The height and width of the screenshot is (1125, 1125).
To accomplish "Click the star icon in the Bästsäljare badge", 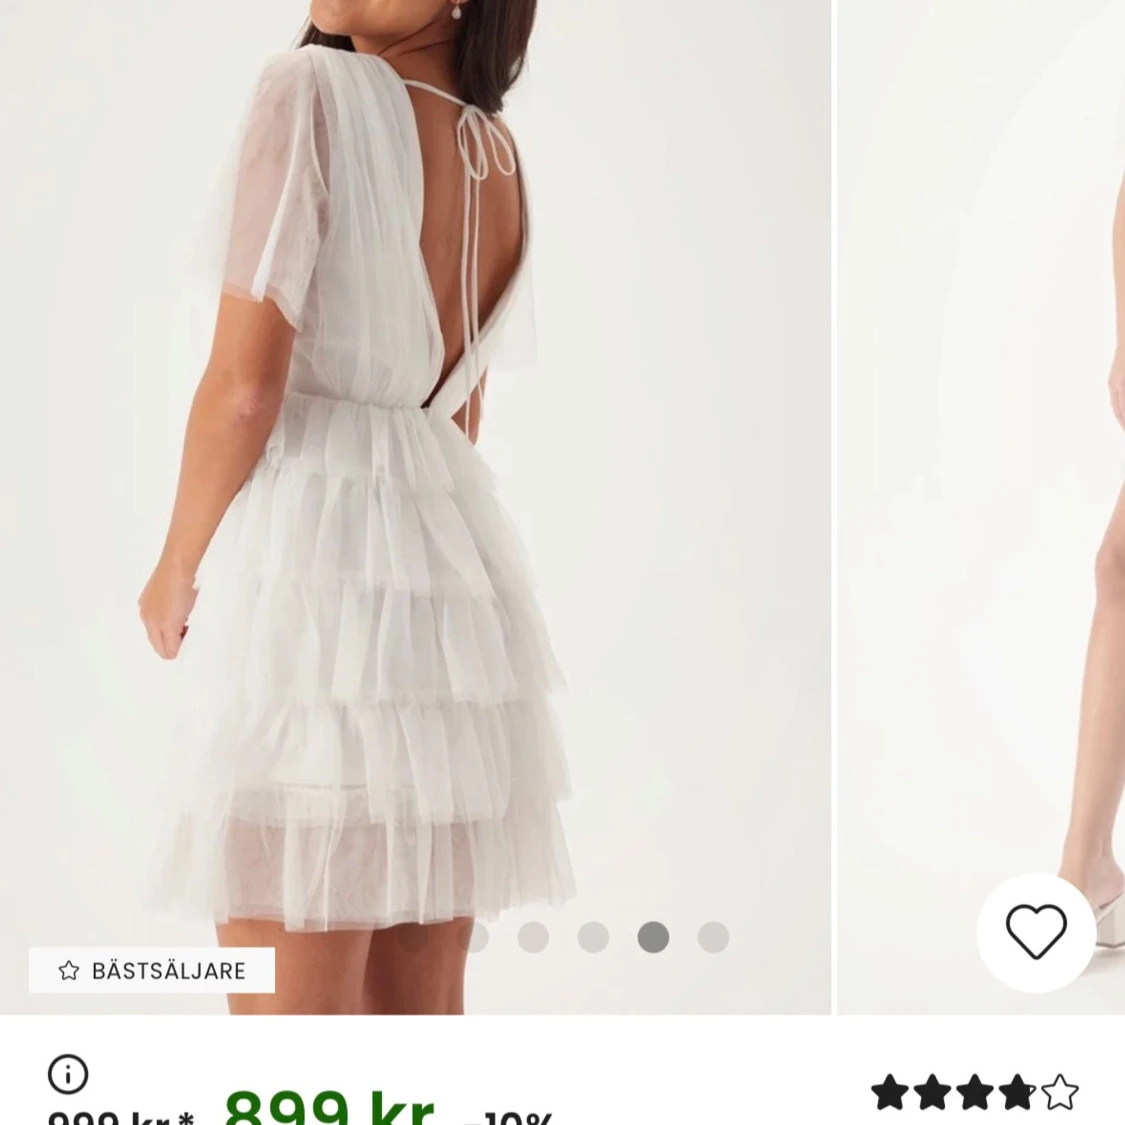I will click(x=69, y=971).
